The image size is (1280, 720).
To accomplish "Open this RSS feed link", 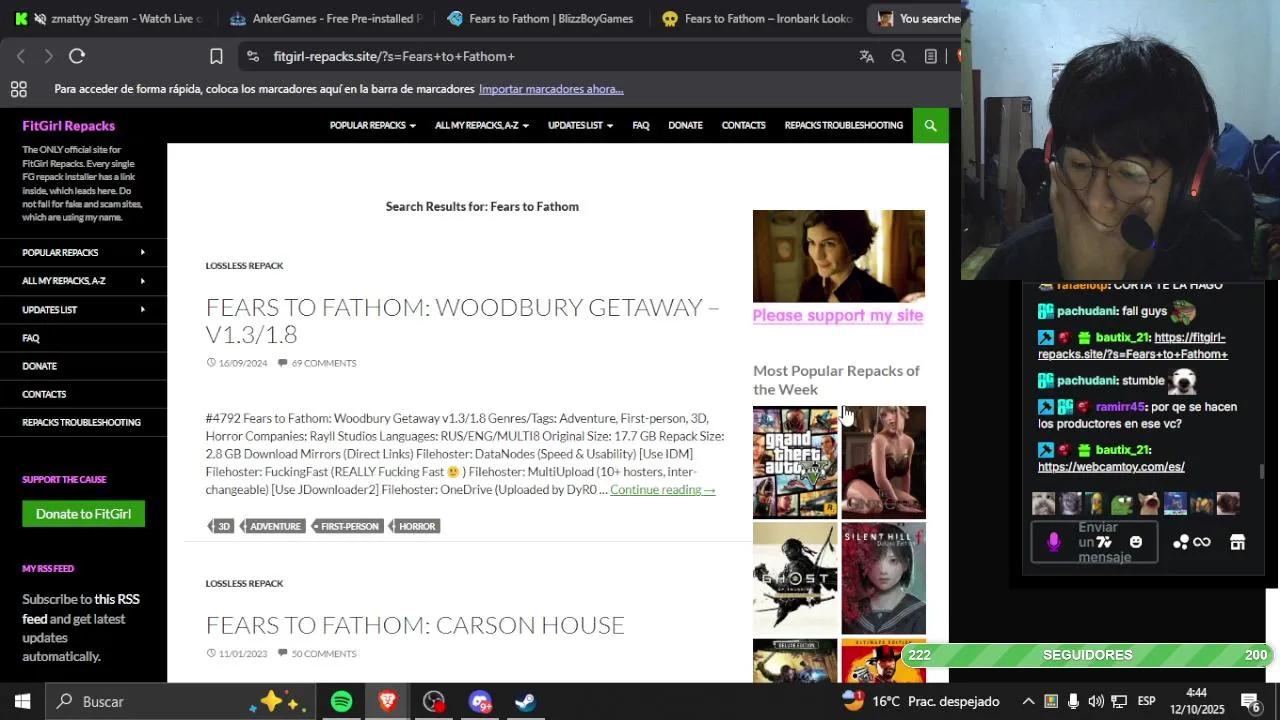I will pos(81,609).
